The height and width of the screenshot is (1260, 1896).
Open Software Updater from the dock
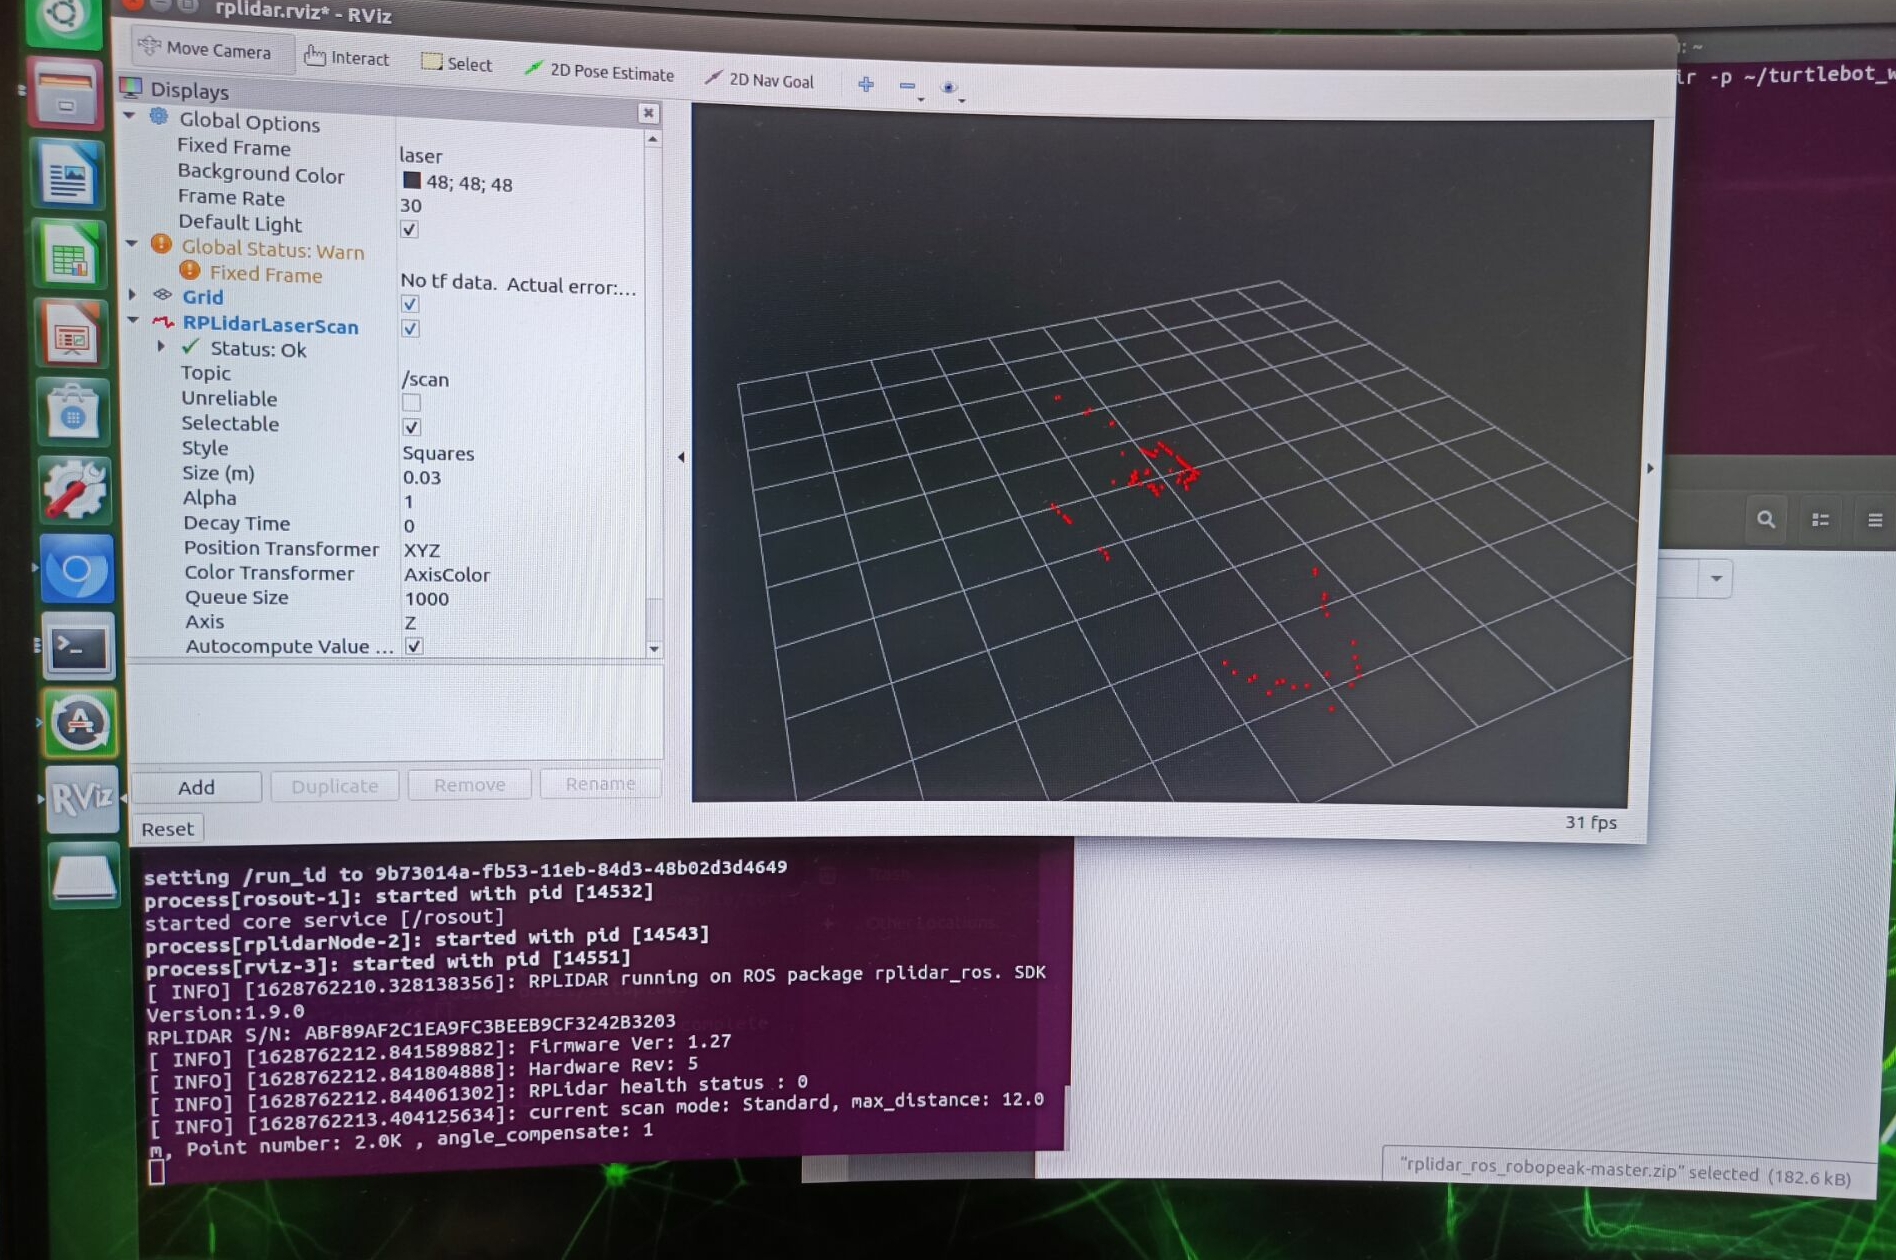point(81,723)
